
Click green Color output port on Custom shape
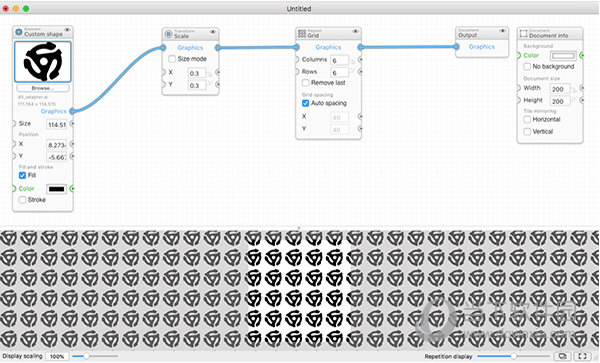(72, 189)
